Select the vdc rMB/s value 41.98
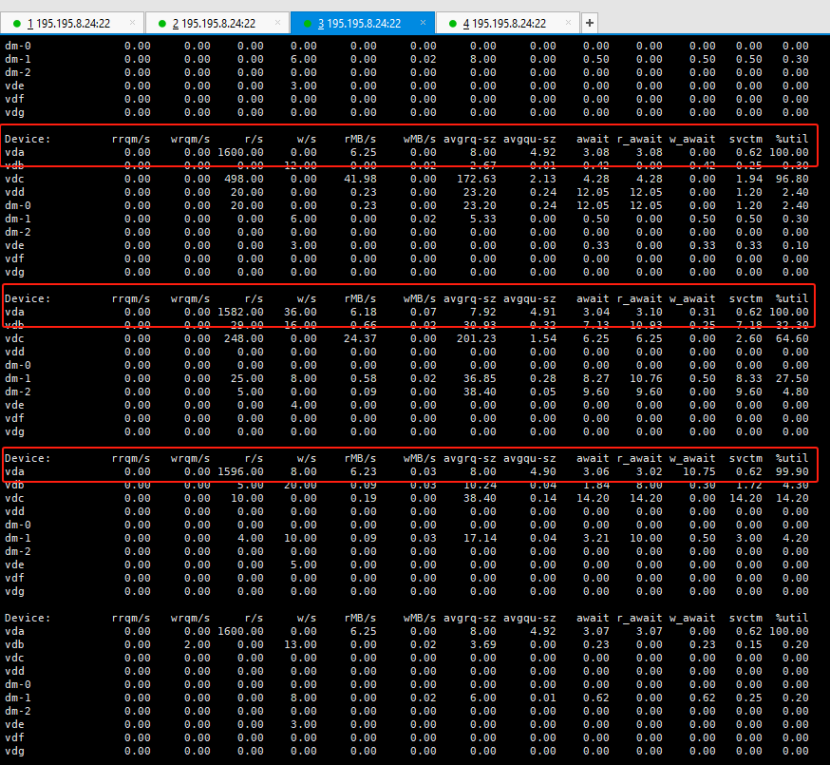 pyautogui.click(x=360, y=179)
